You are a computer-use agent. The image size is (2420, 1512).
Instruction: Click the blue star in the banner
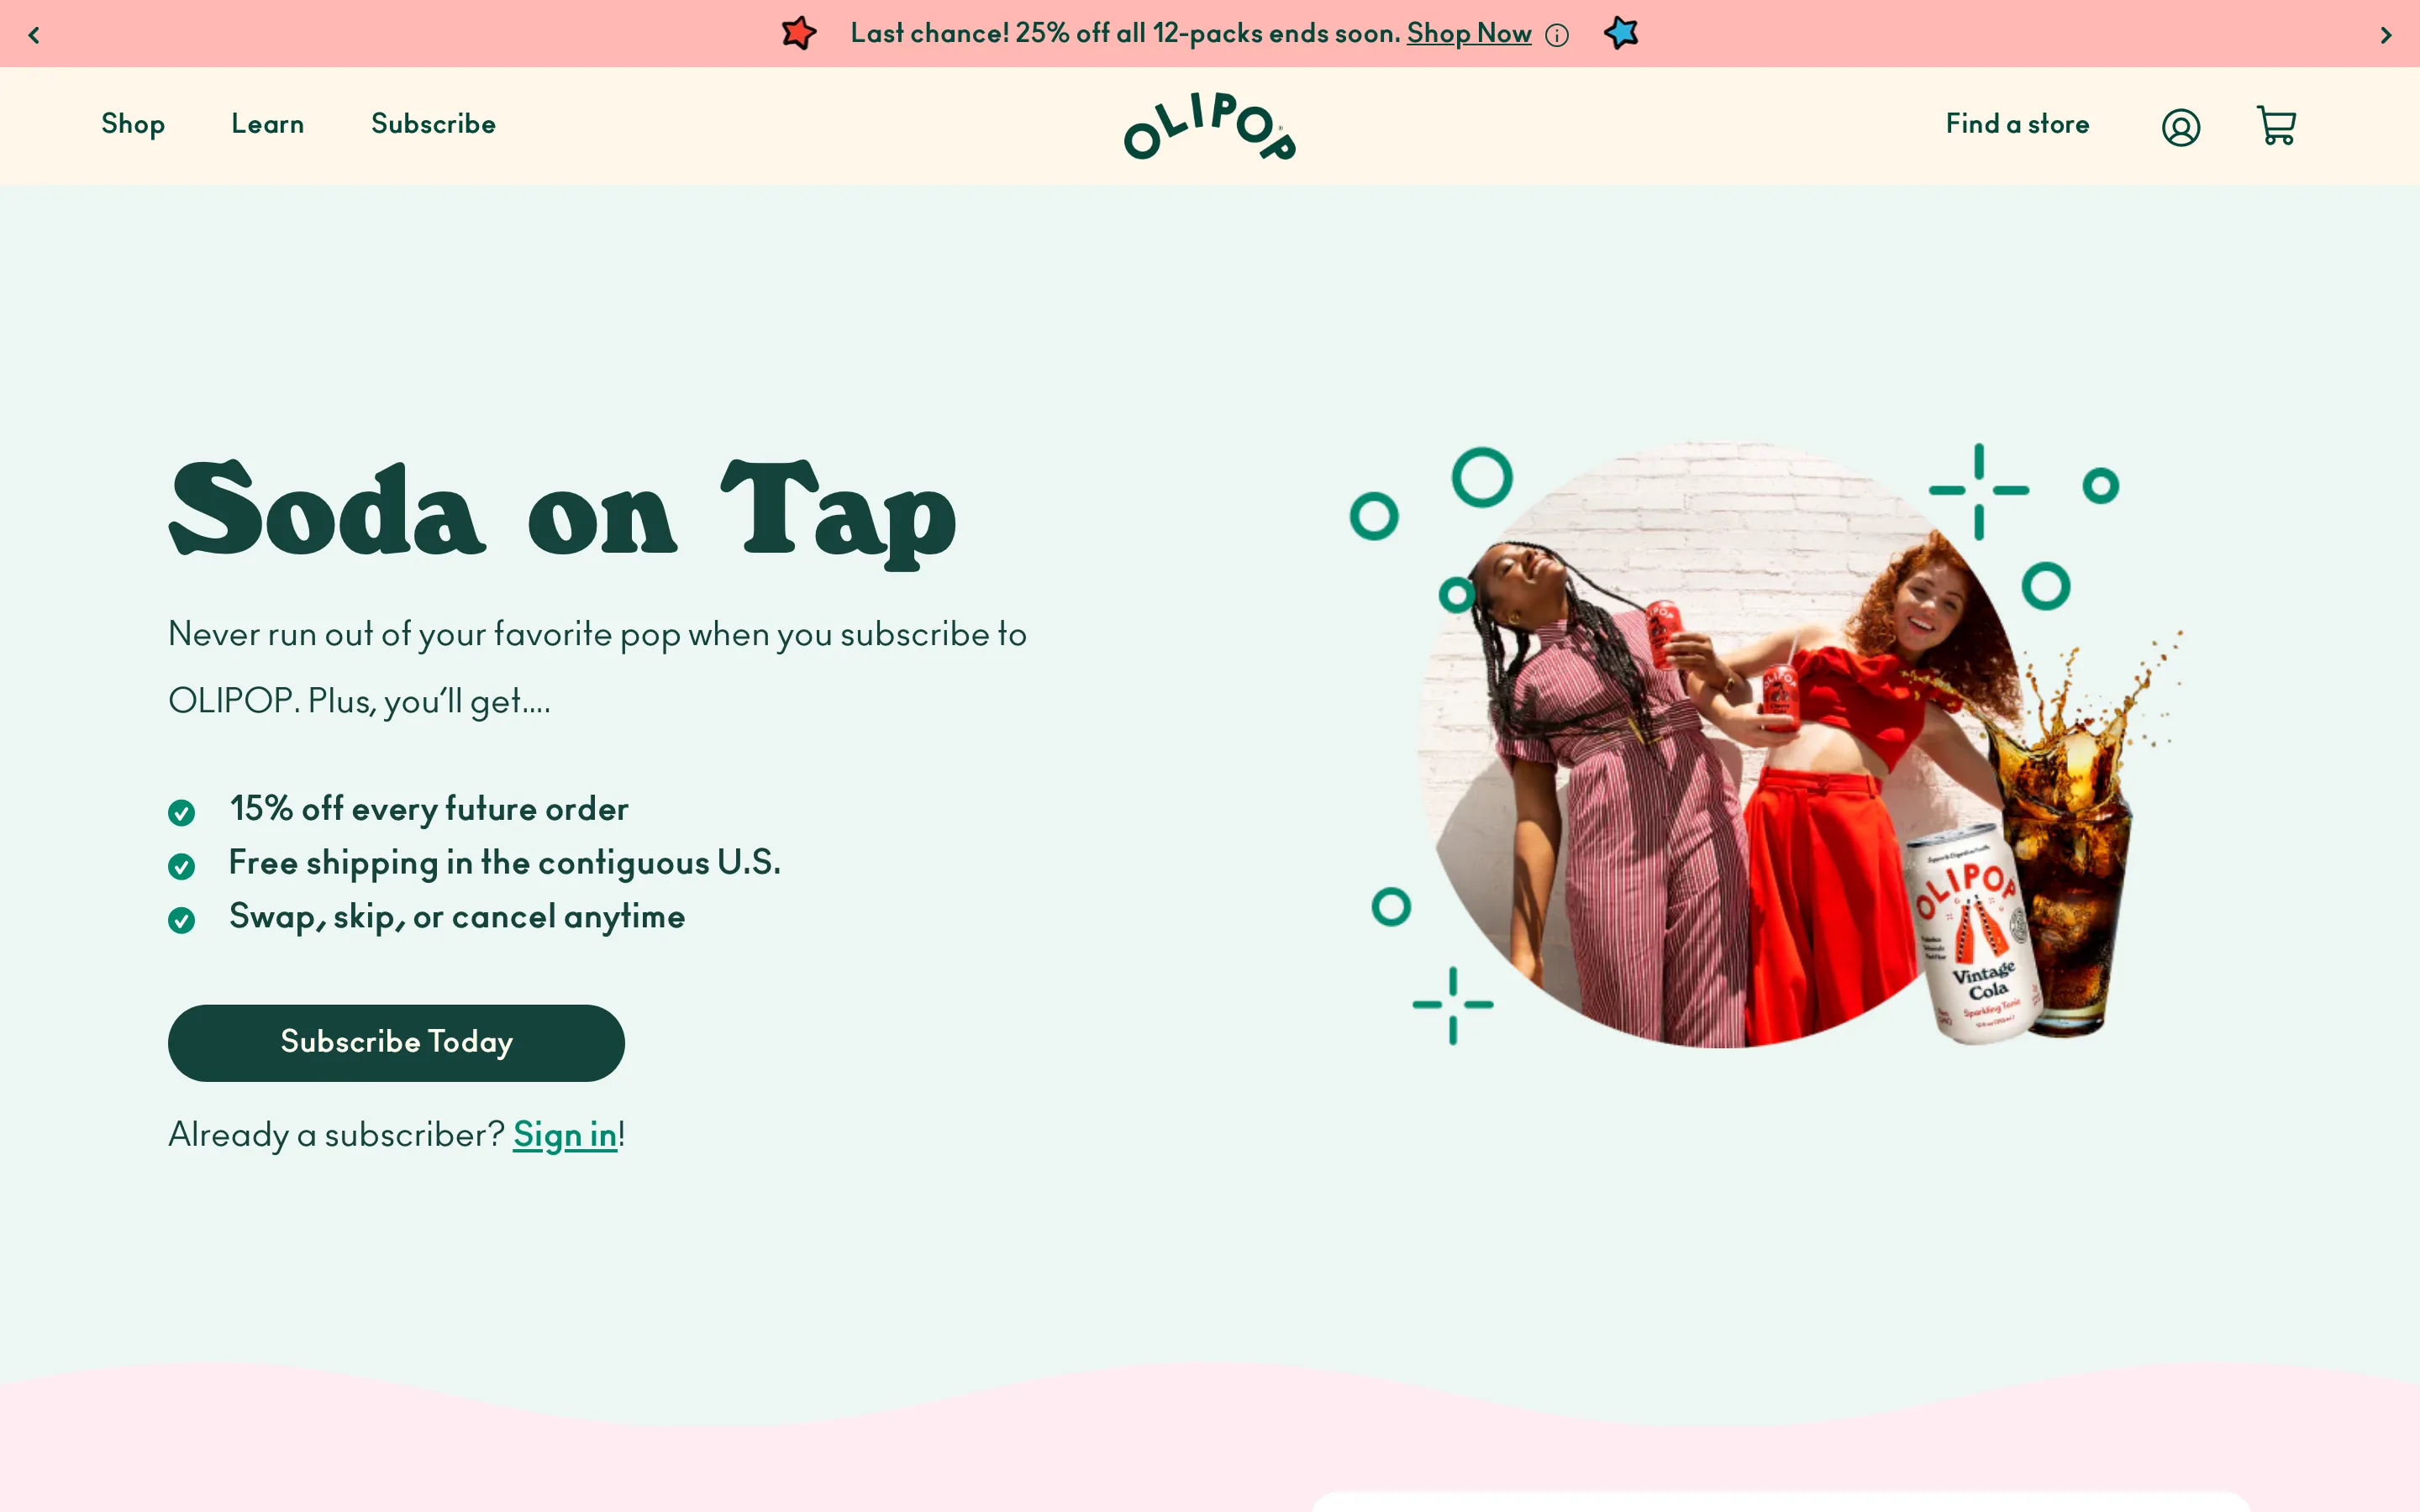pos(1621,33)
